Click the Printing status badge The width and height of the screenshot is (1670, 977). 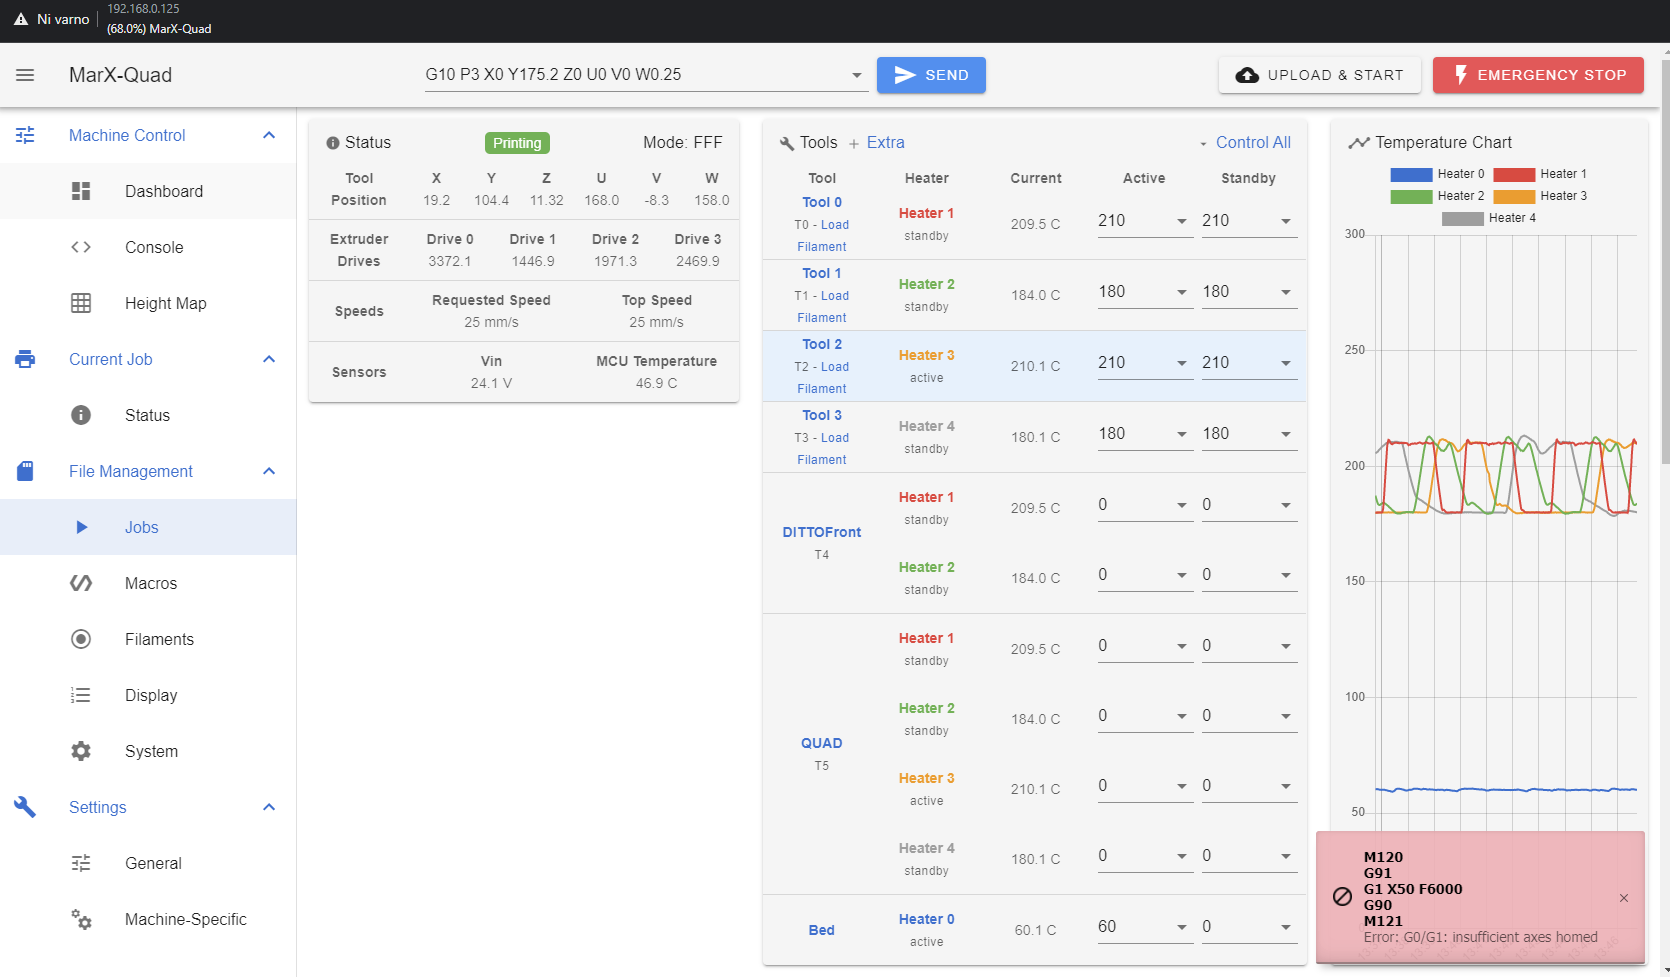(517, 143)
